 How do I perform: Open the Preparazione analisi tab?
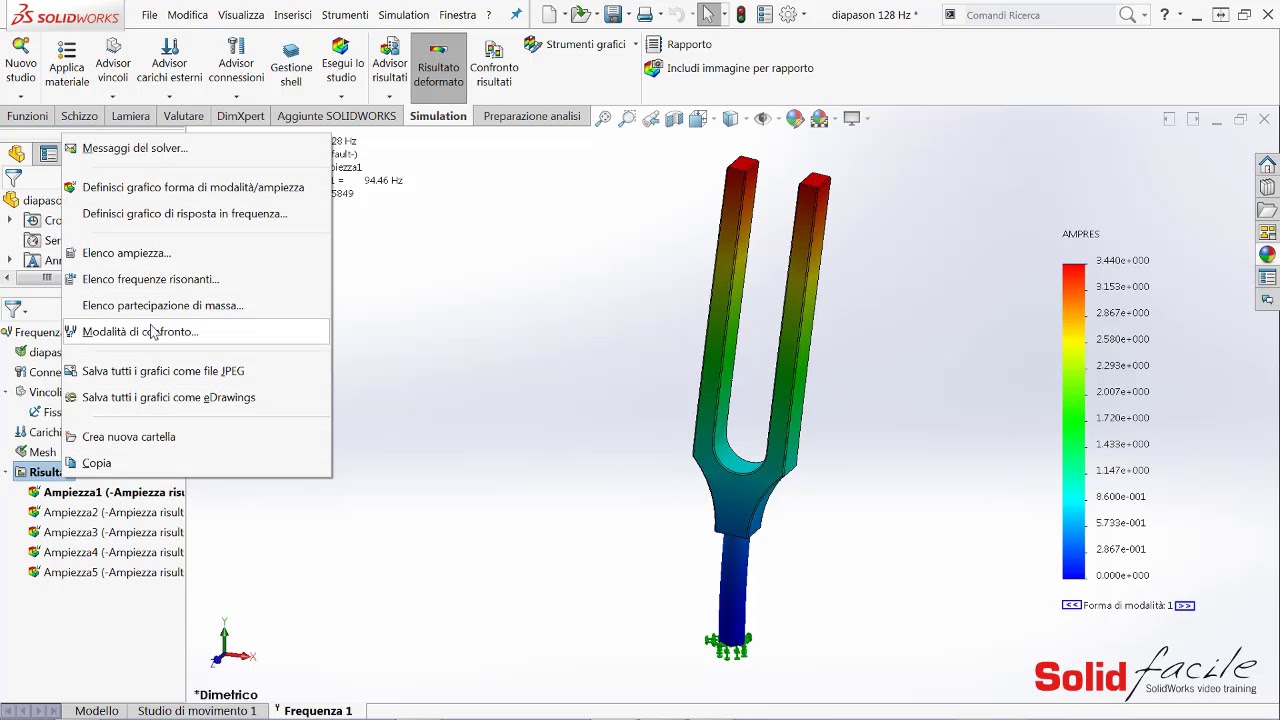(532, 116)
